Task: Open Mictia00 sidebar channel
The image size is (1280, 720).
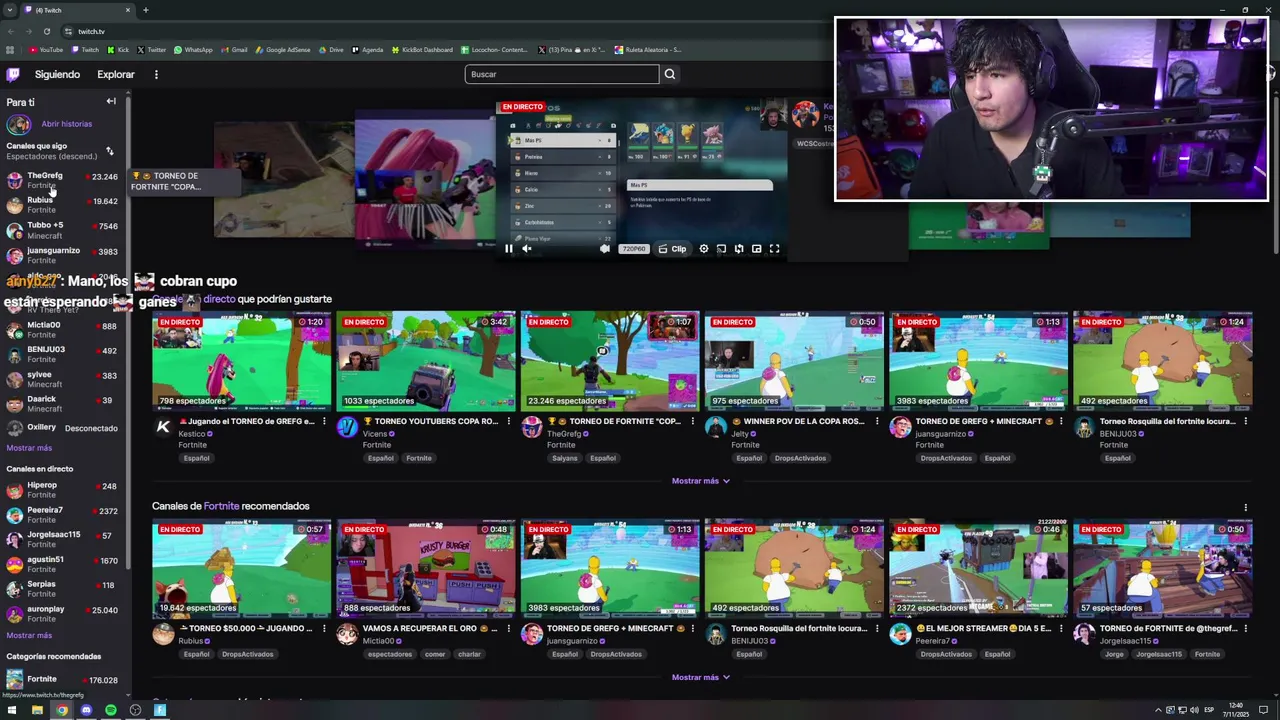Action: pos(65,329)
